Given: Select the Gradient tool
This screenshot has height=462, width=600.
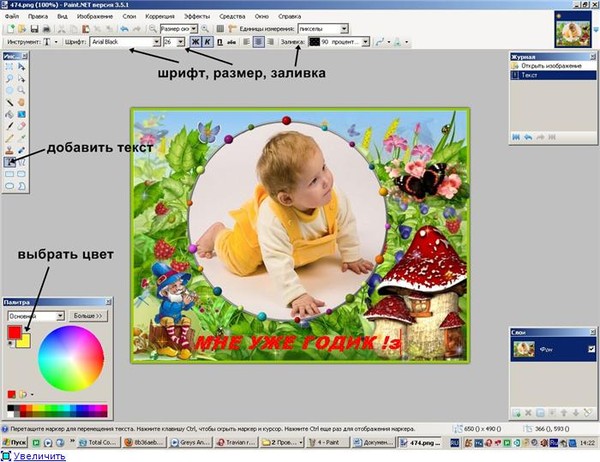Looking at the screenshot, I should coord(21,114).
